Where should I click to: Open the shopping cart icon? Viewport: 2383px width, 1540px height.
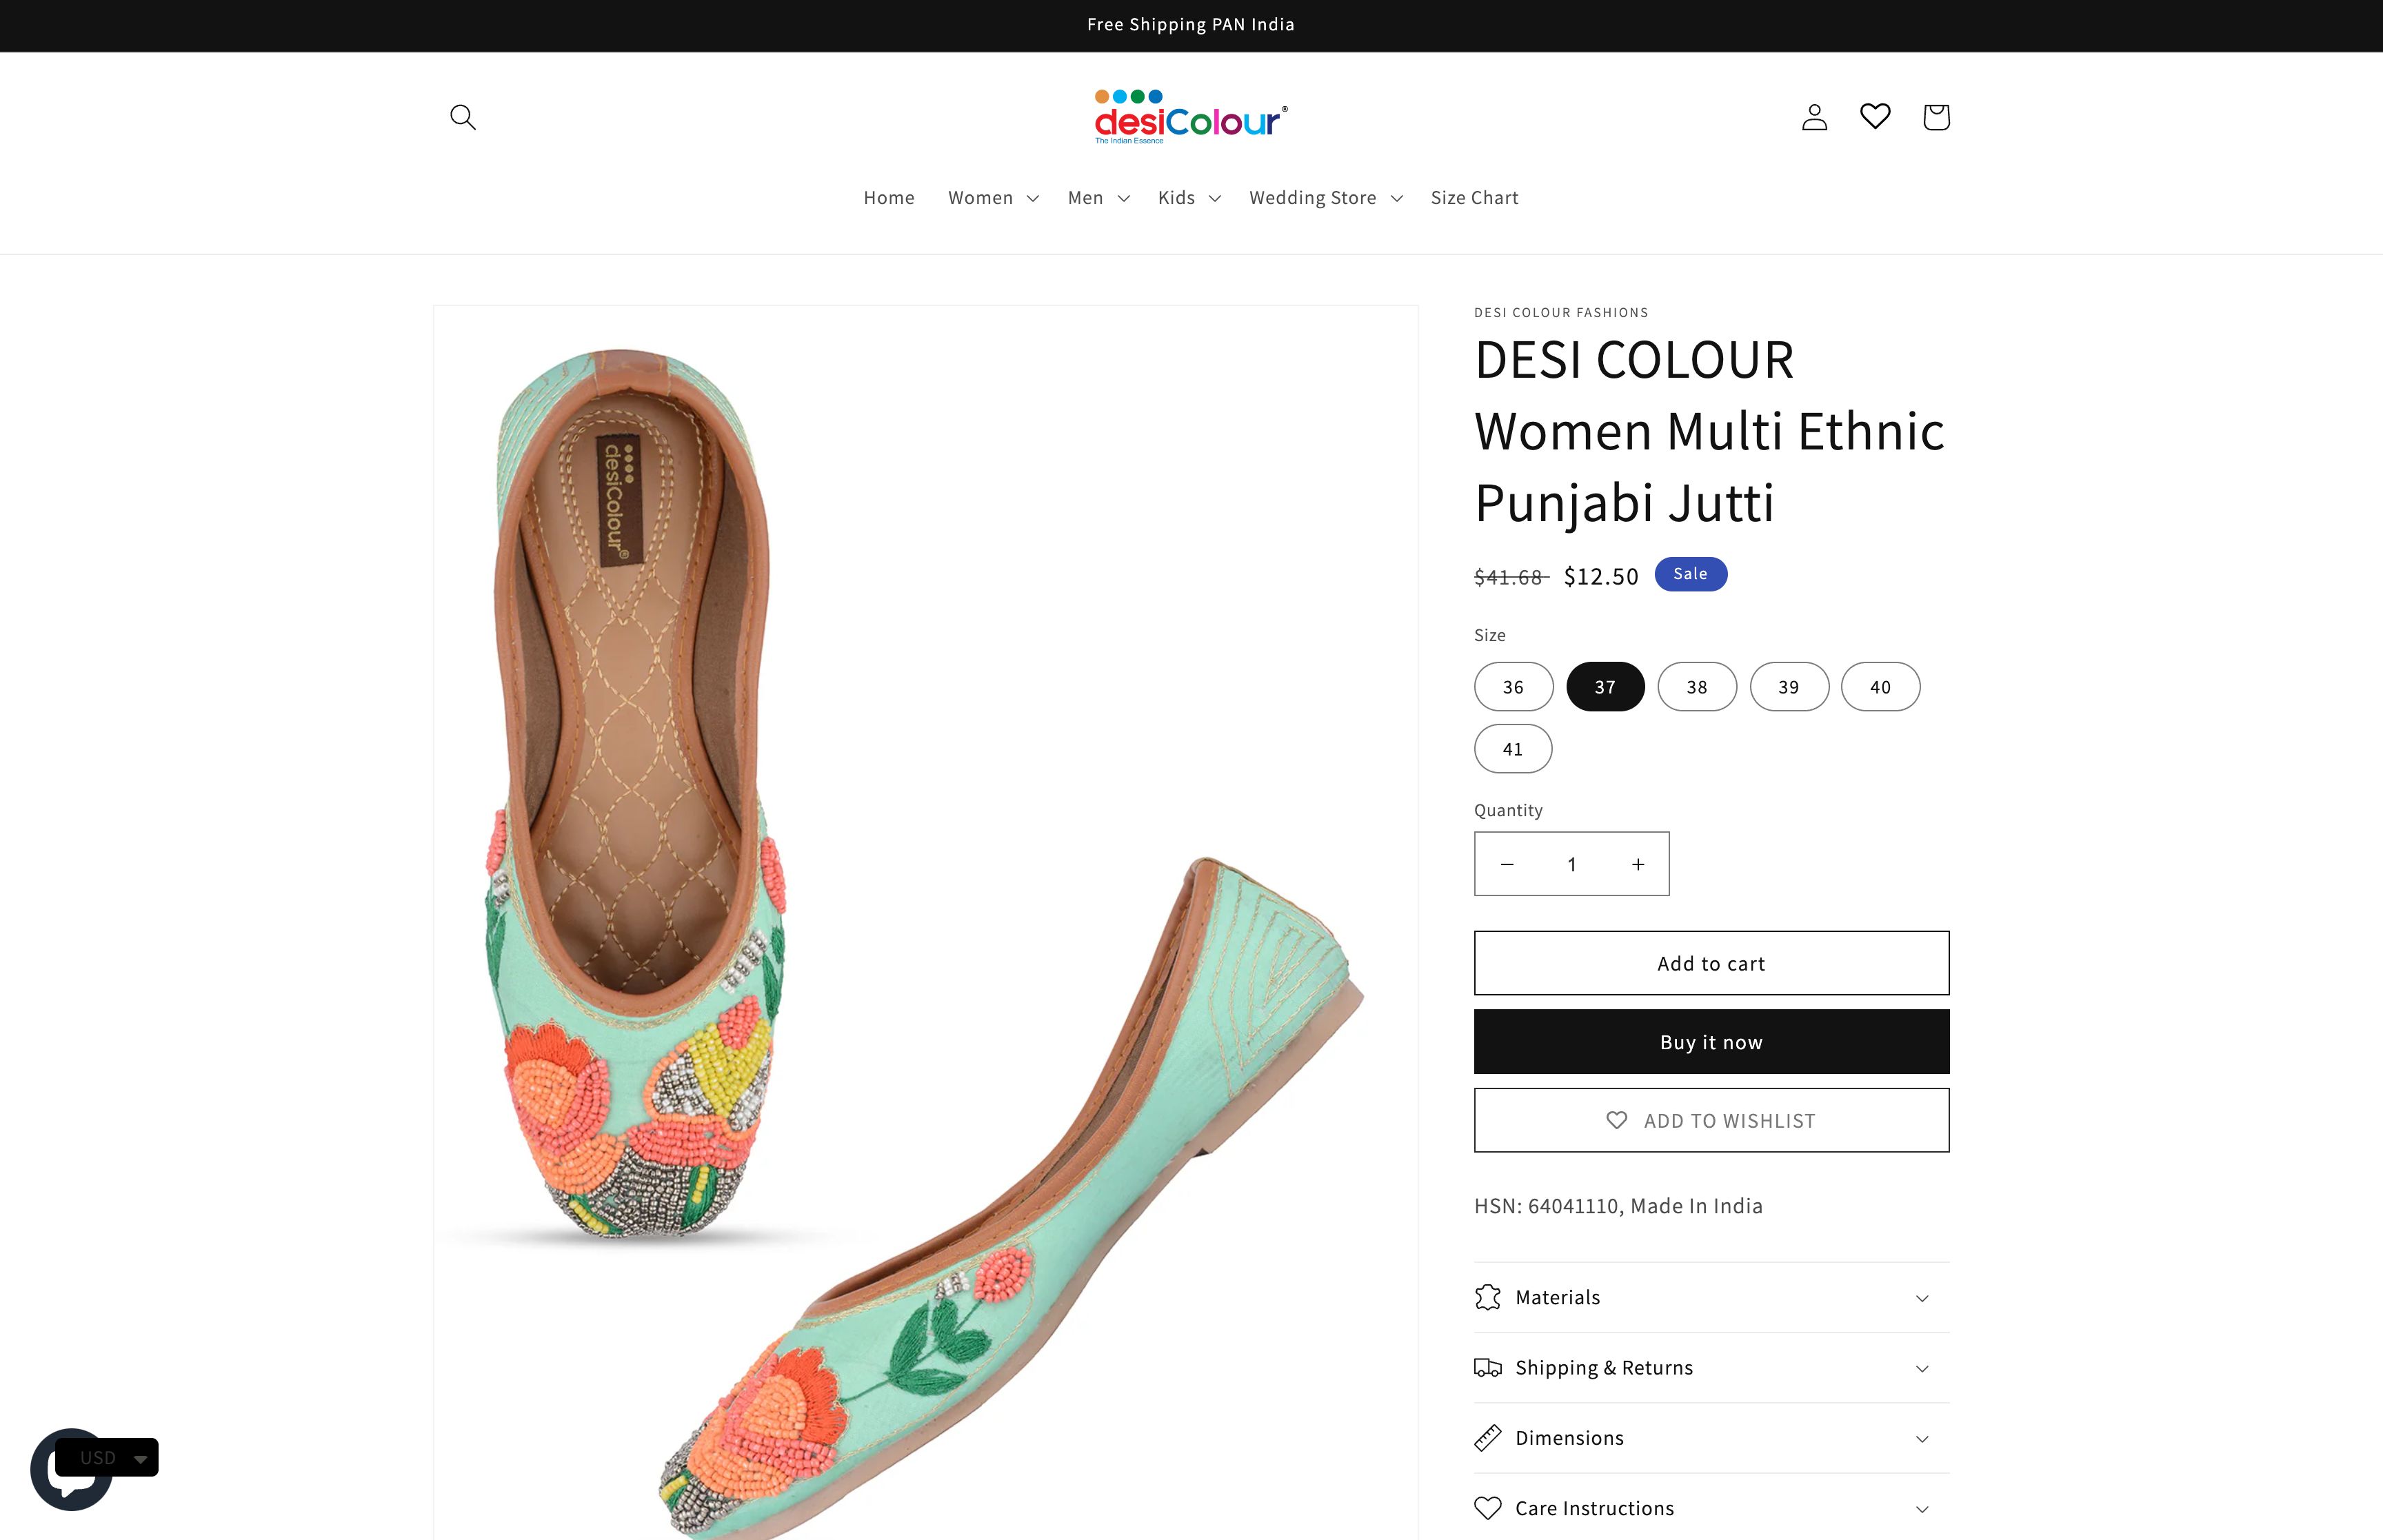click(1936, 117)
